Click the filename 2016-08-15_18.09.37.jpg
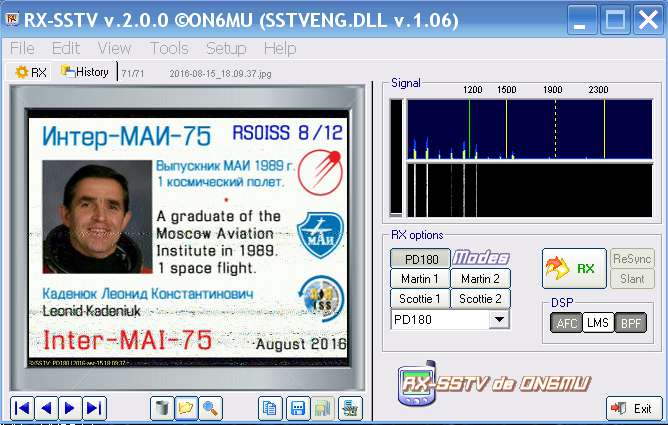Screen dimensions: 668x425 (220, 74)
